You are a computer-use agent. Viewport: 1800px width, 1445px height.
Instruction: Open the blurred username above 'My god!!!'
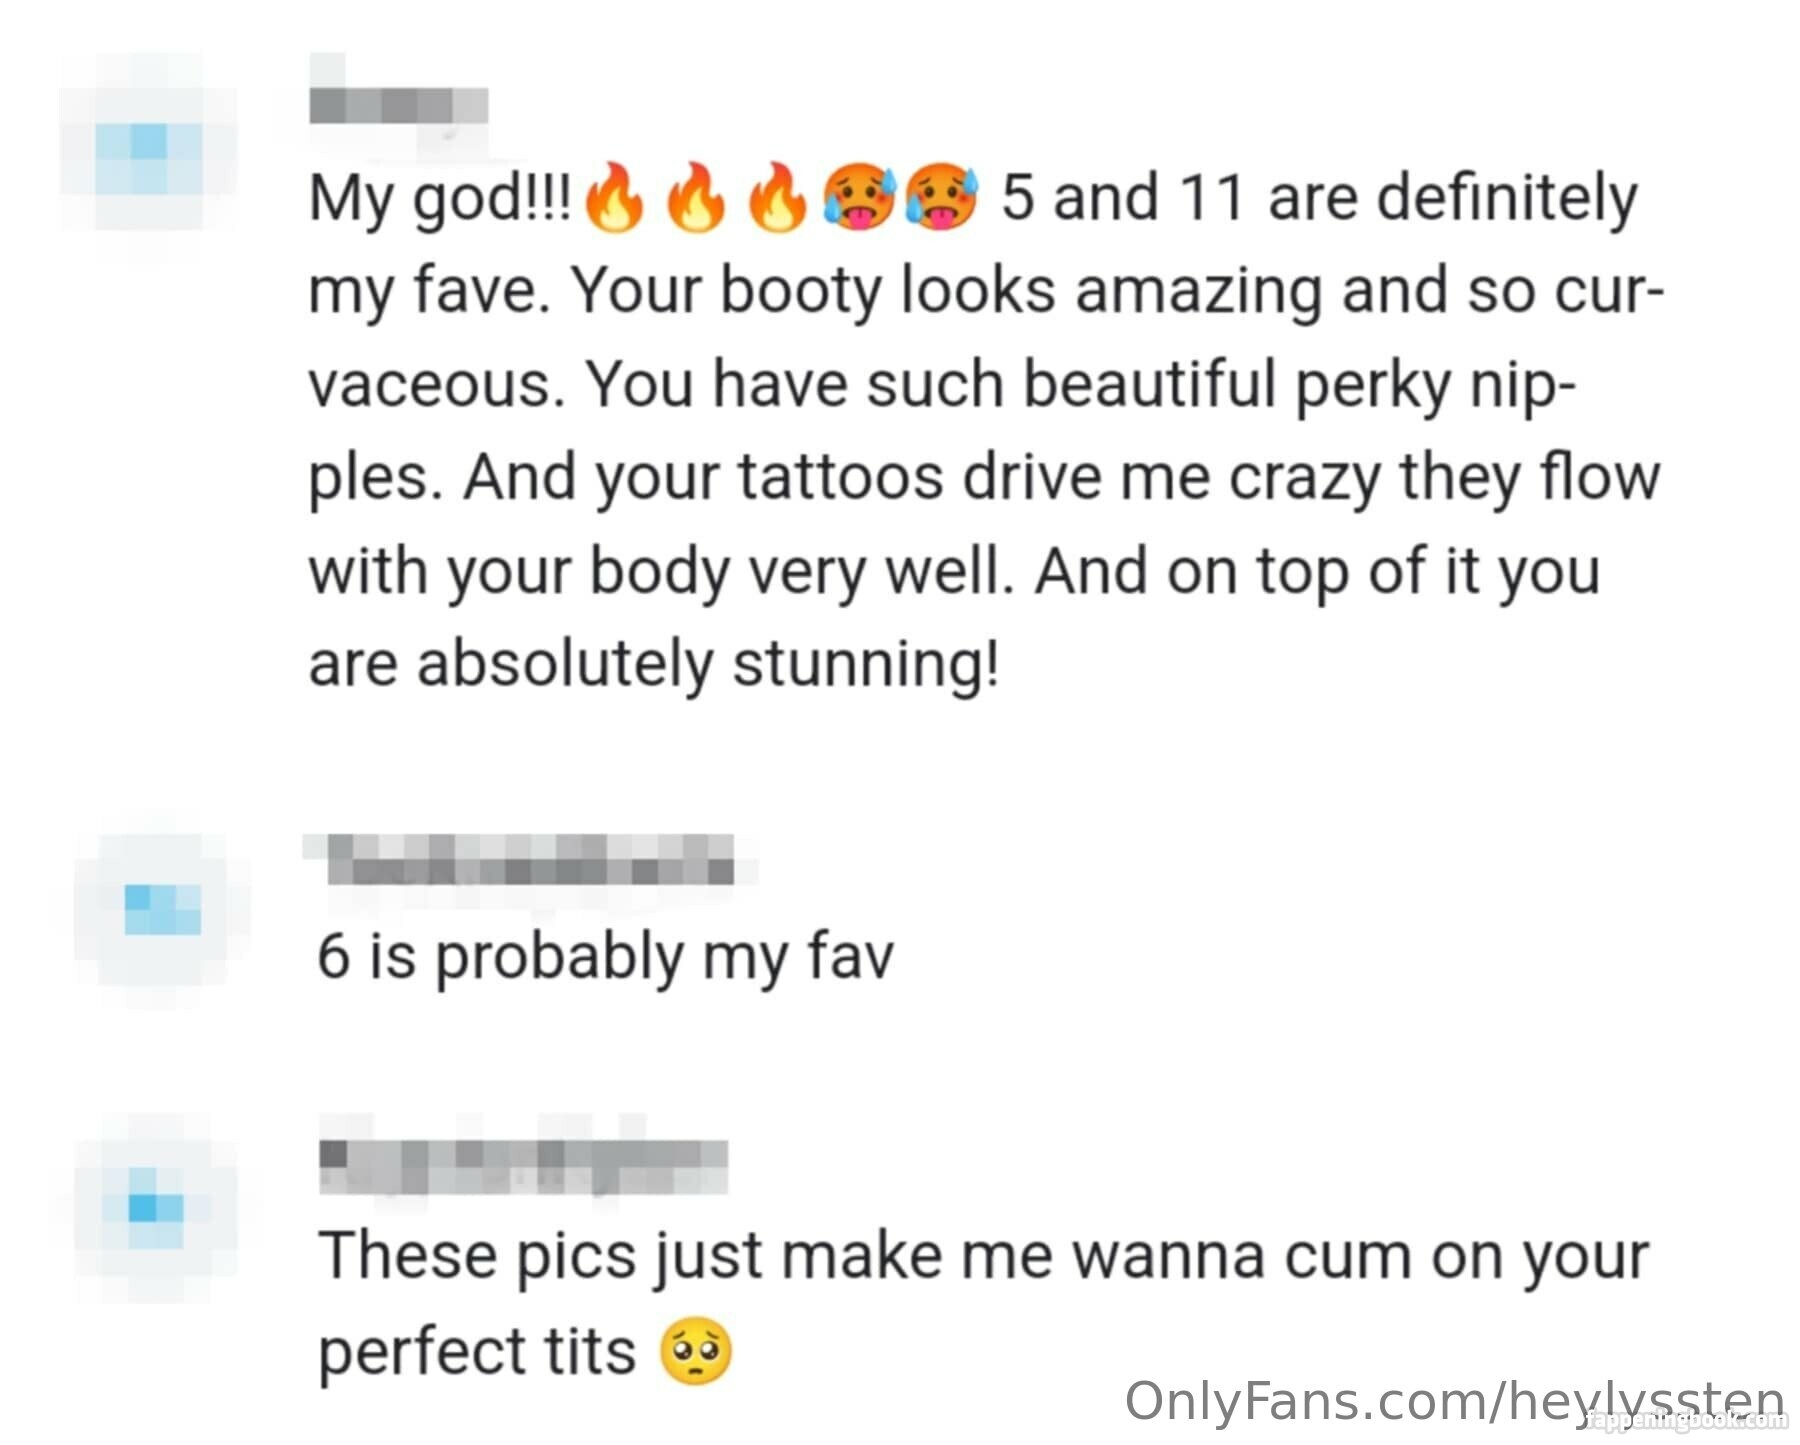[x=398, y=105]
